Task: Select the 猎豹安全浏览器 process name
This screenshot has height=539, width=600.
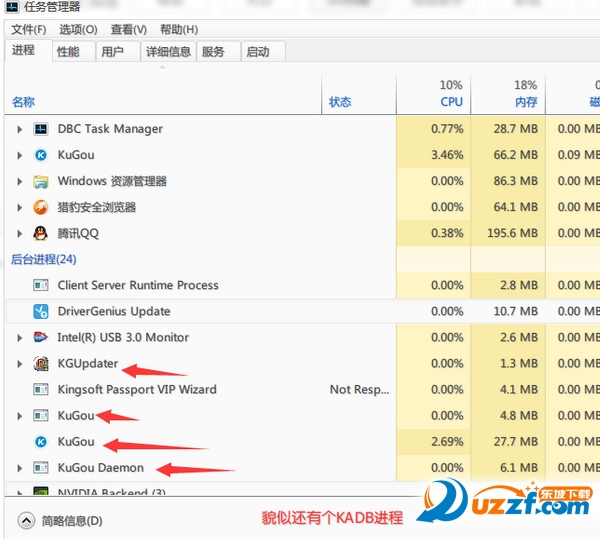Action: [x=97, y=207]
